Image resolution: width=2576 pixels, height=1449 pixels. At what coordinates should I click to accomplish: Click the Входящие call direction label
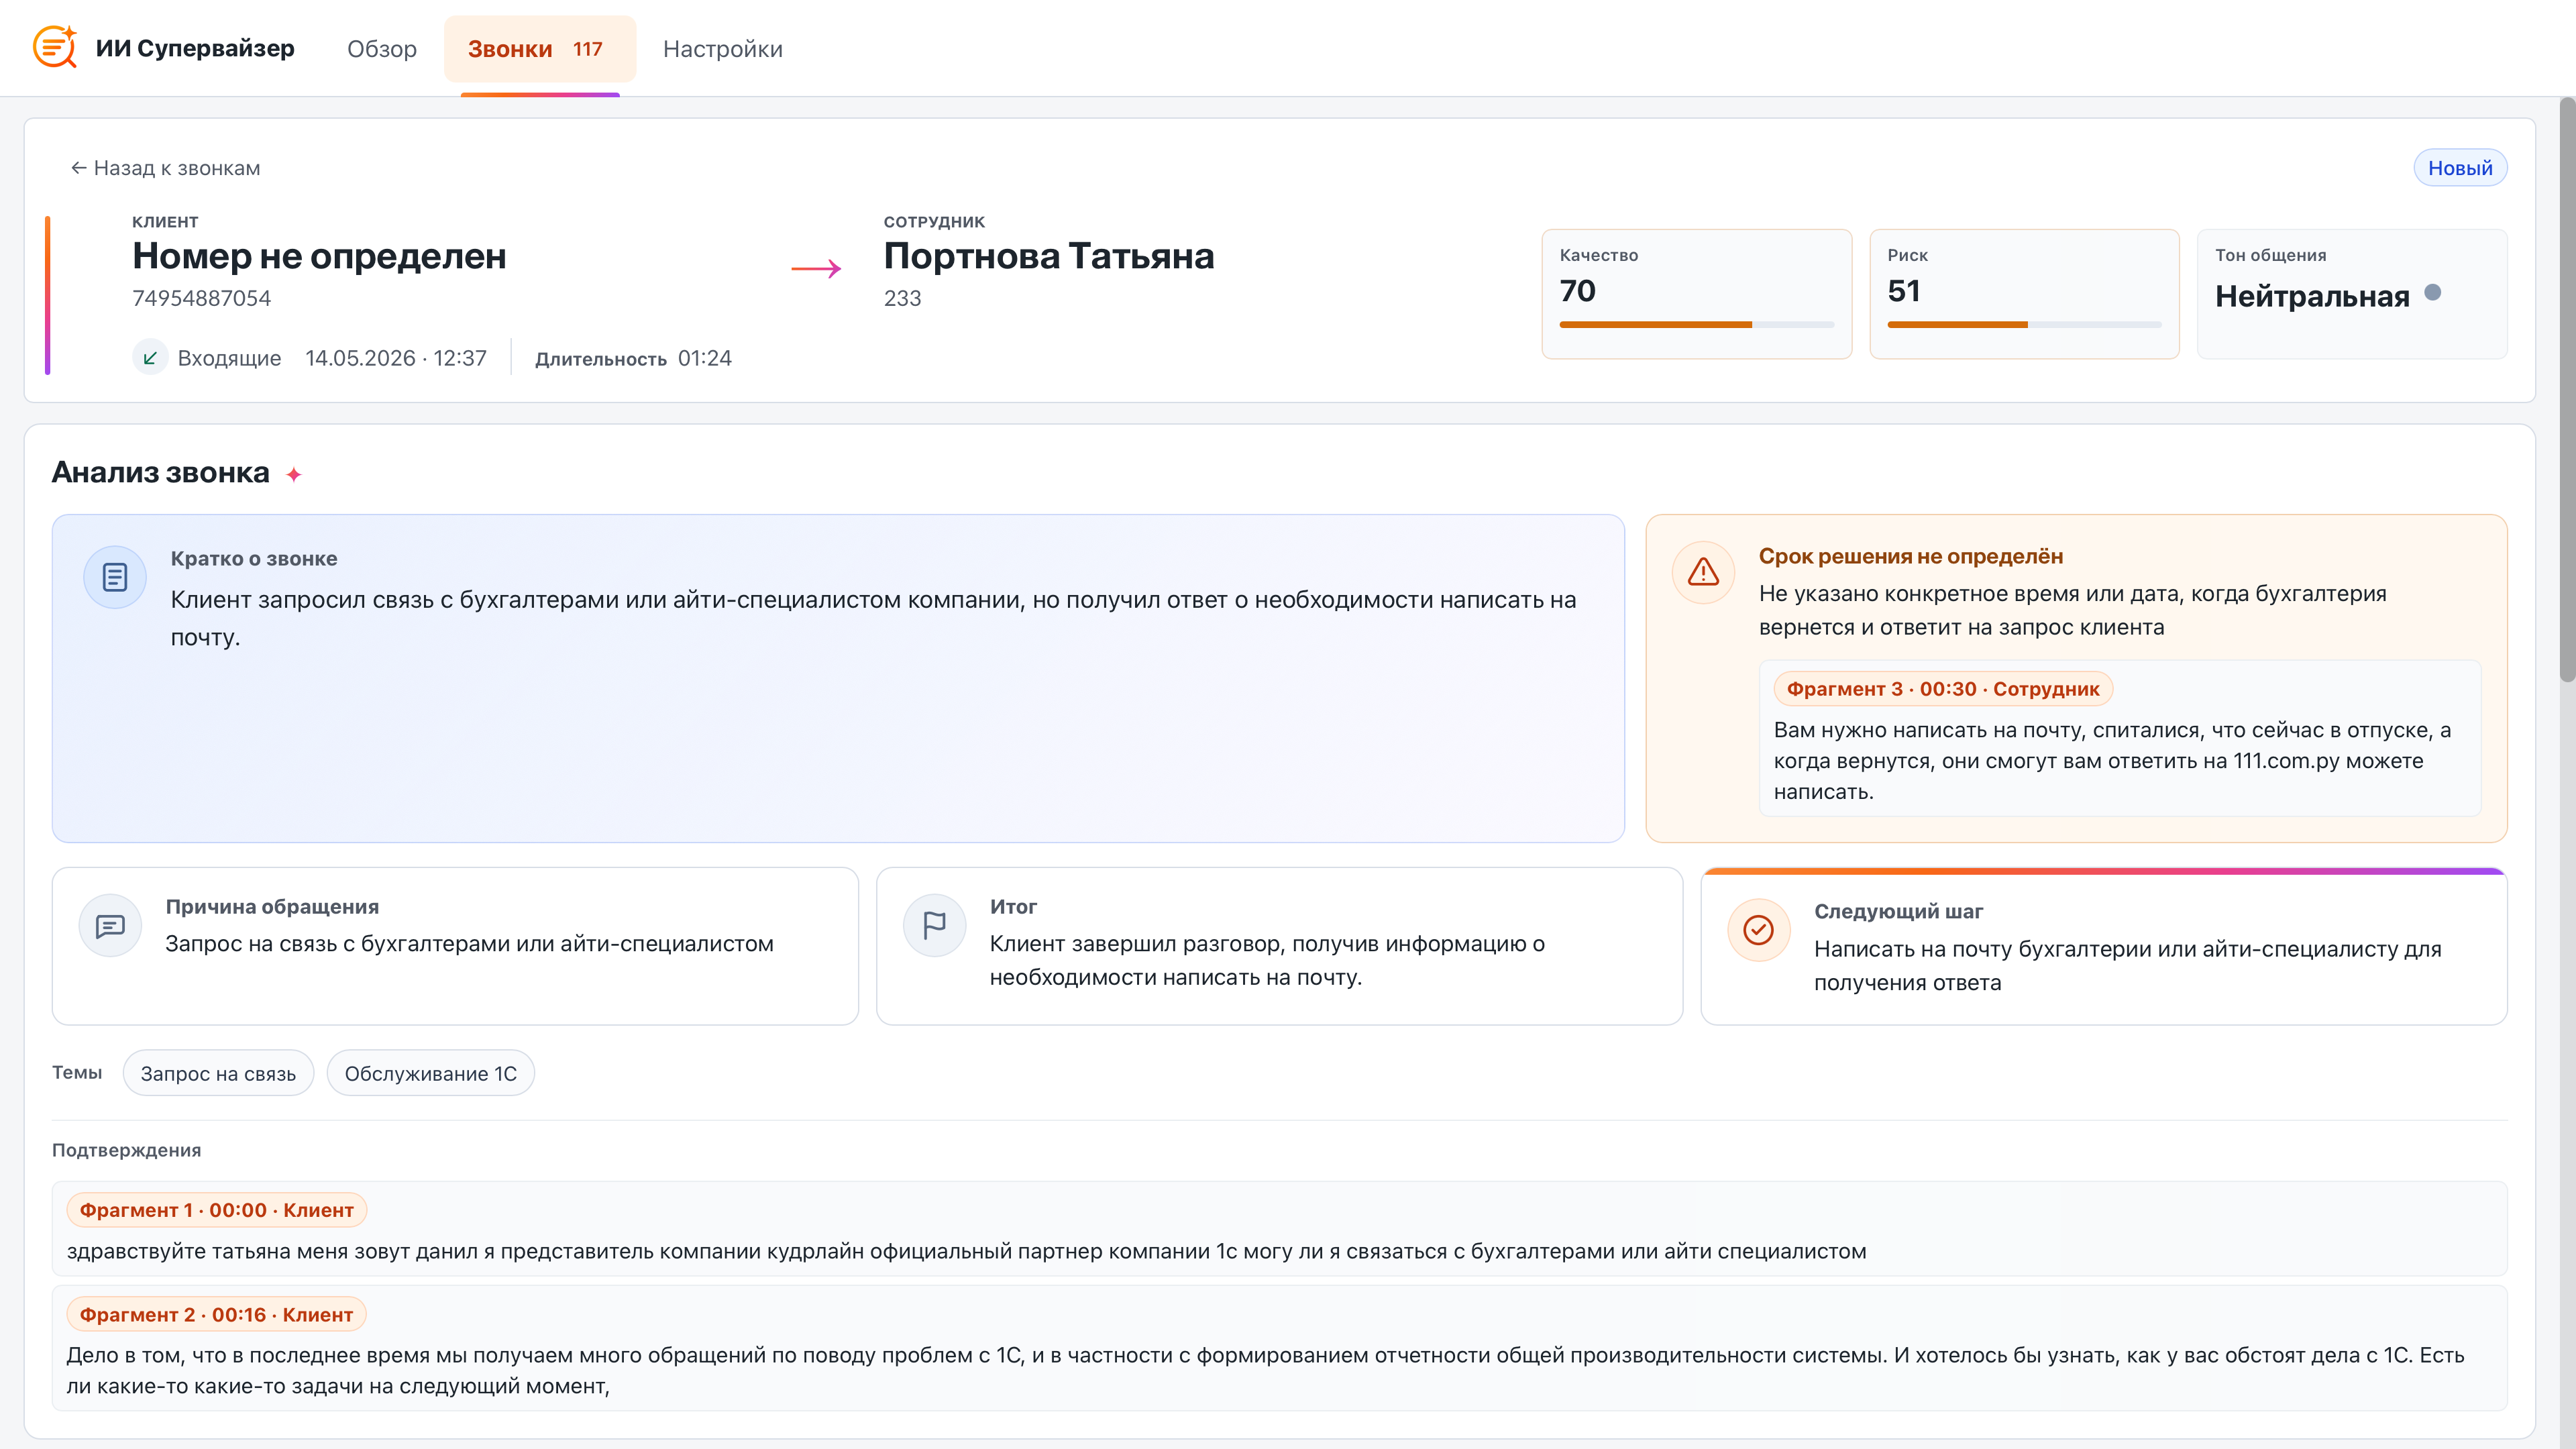click(x=229, y=358)
